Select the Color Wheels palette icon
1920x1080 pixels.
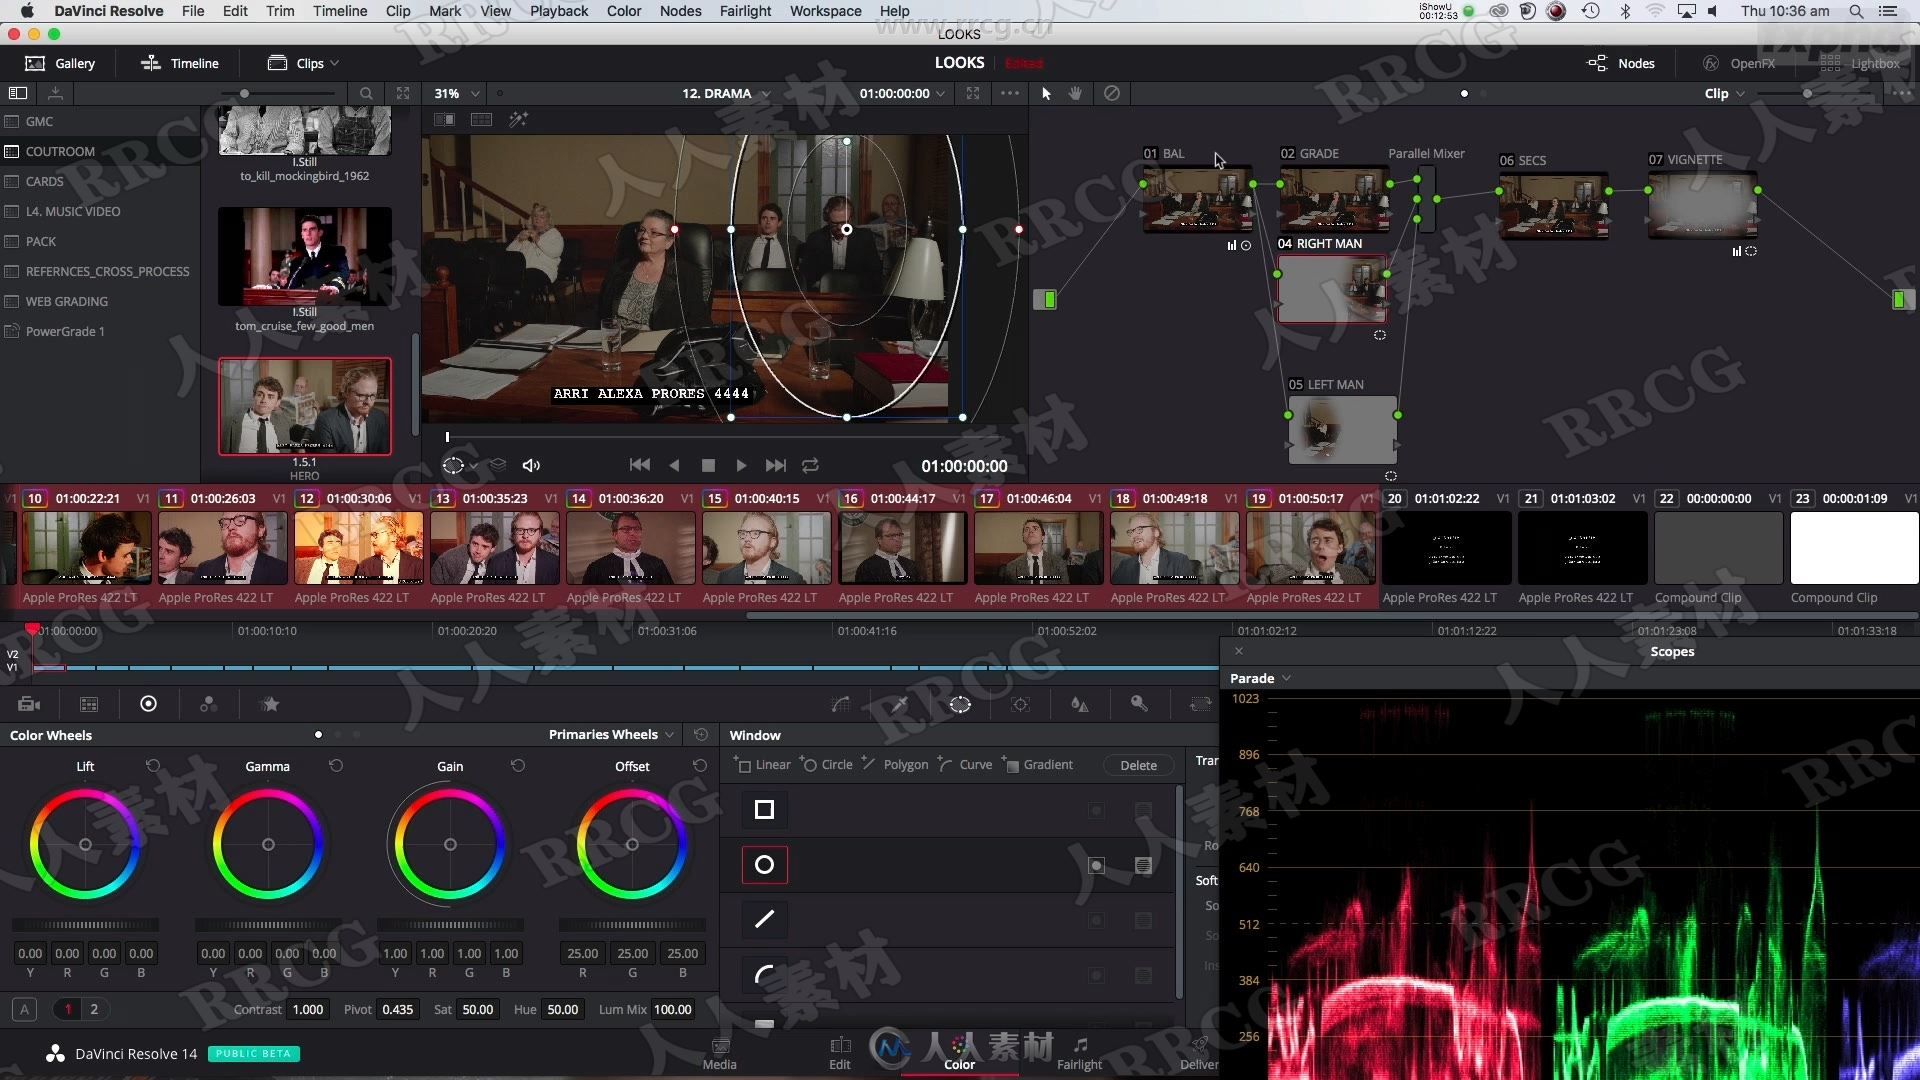tap(148, 704)
